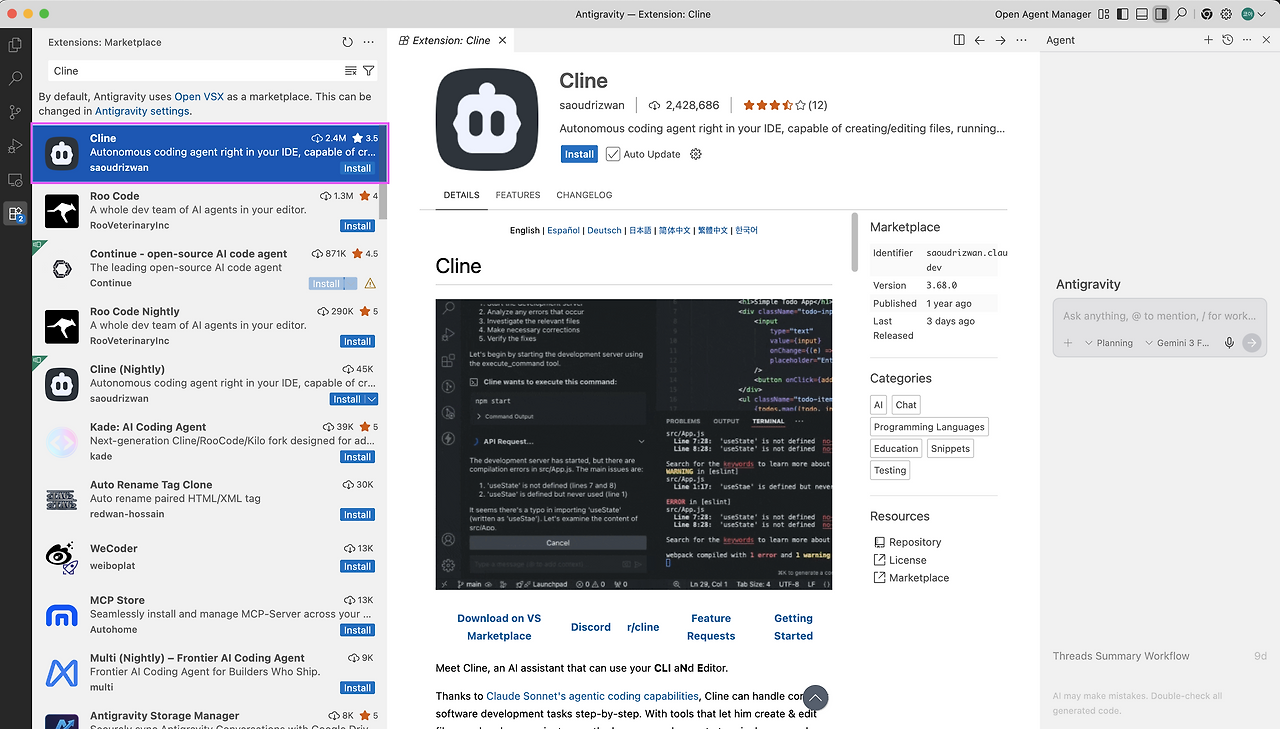The height and width of the screenshot is (729, 1280).
Task: Switch to the CHANGELOG tab
Action: point(584,195)
